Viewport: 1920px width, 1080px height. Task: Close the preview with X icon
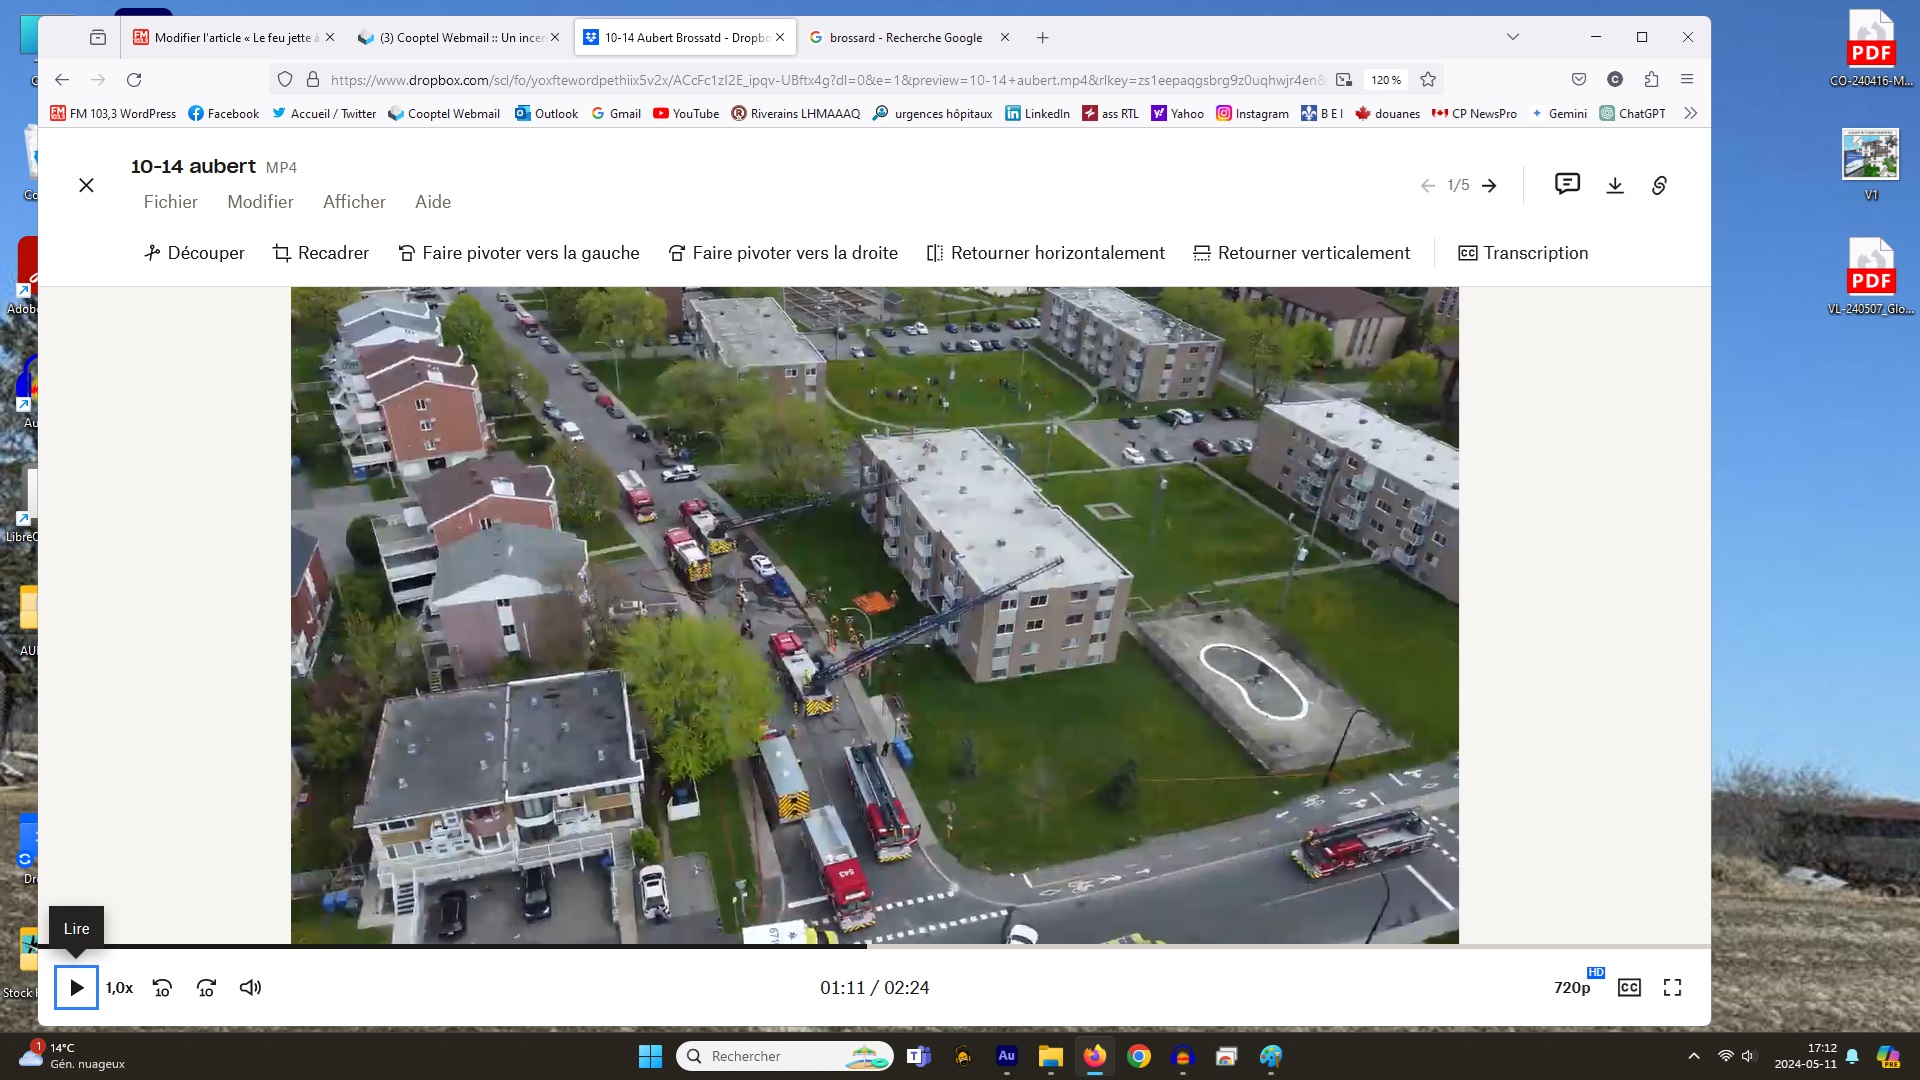pyautogui.click(x=86, y=185)
